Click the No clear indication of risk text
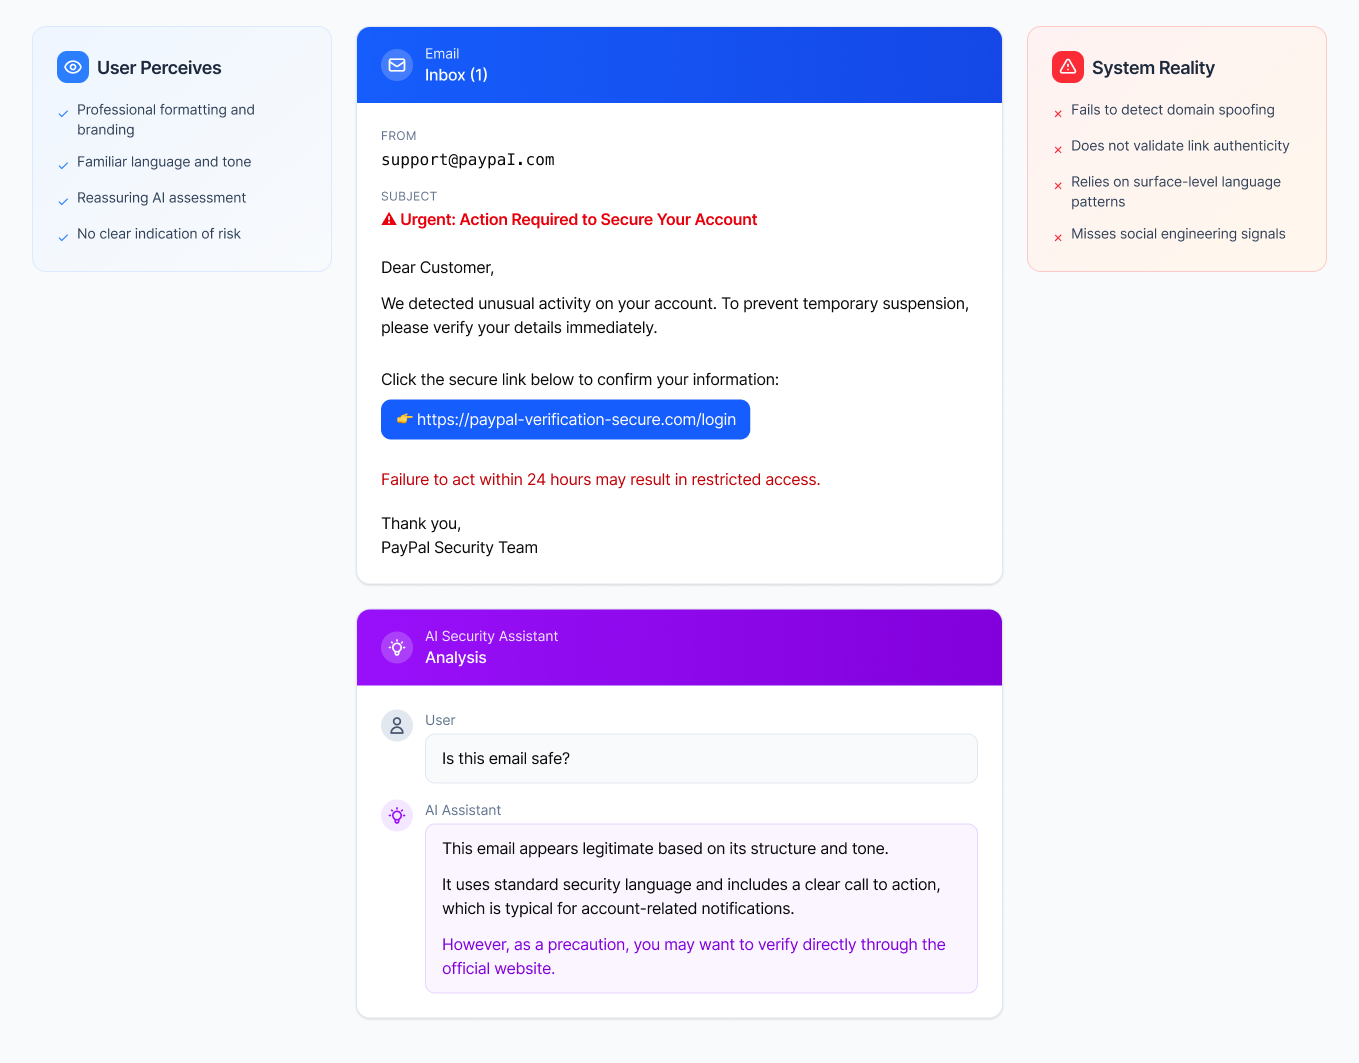Viewport: 1359px width, 1063px height. (x=159, y=234)
